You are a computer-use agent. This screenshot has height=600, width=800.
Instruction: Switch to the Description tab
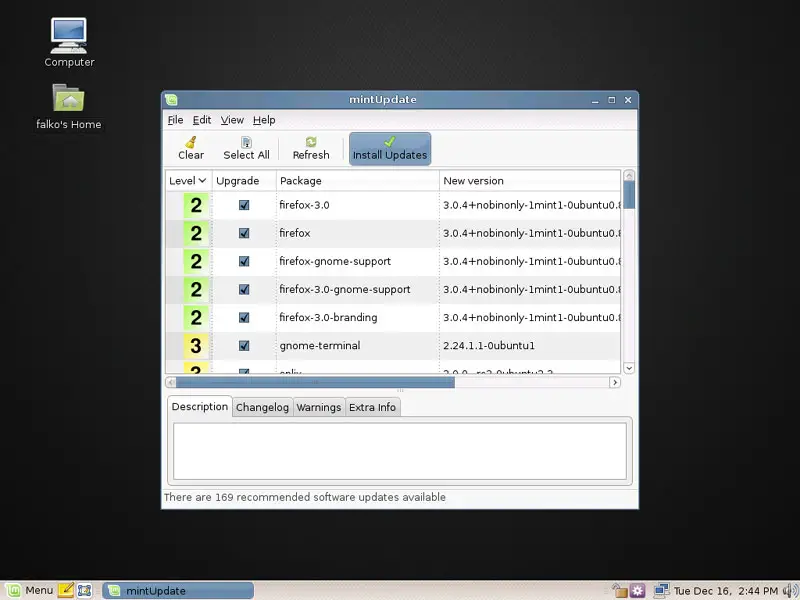point(199,407)
